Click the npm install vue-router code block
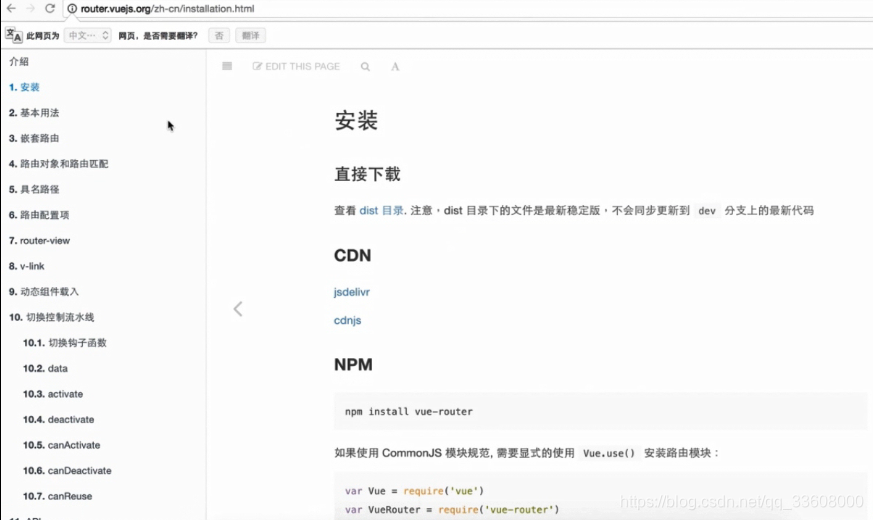This screenshot has width=873, height=520. pos(600,412)
